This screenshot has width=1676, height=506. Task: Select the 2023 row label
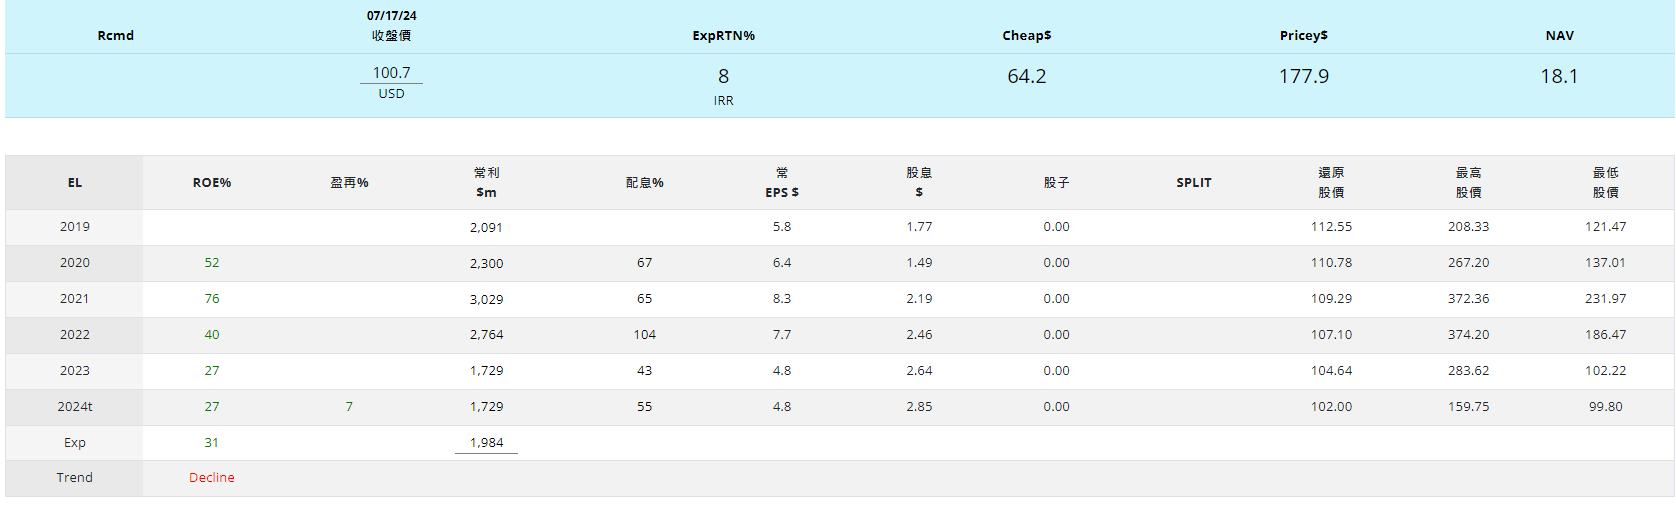click(x=75, y=371)
